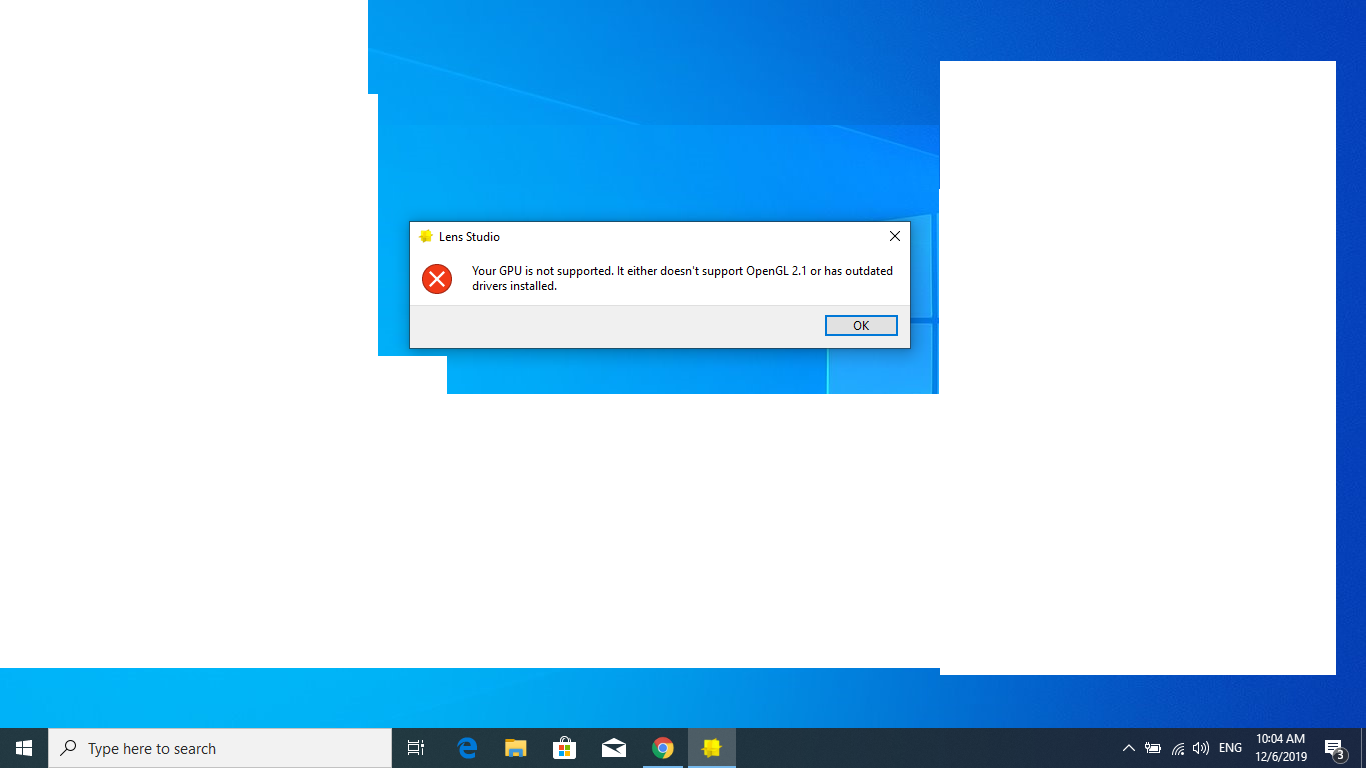The width and height of the screenshot is (1366, 768).
Task: Close the Lens Studio error dialog
Action: pyautogui.click(x=895, y=237)
